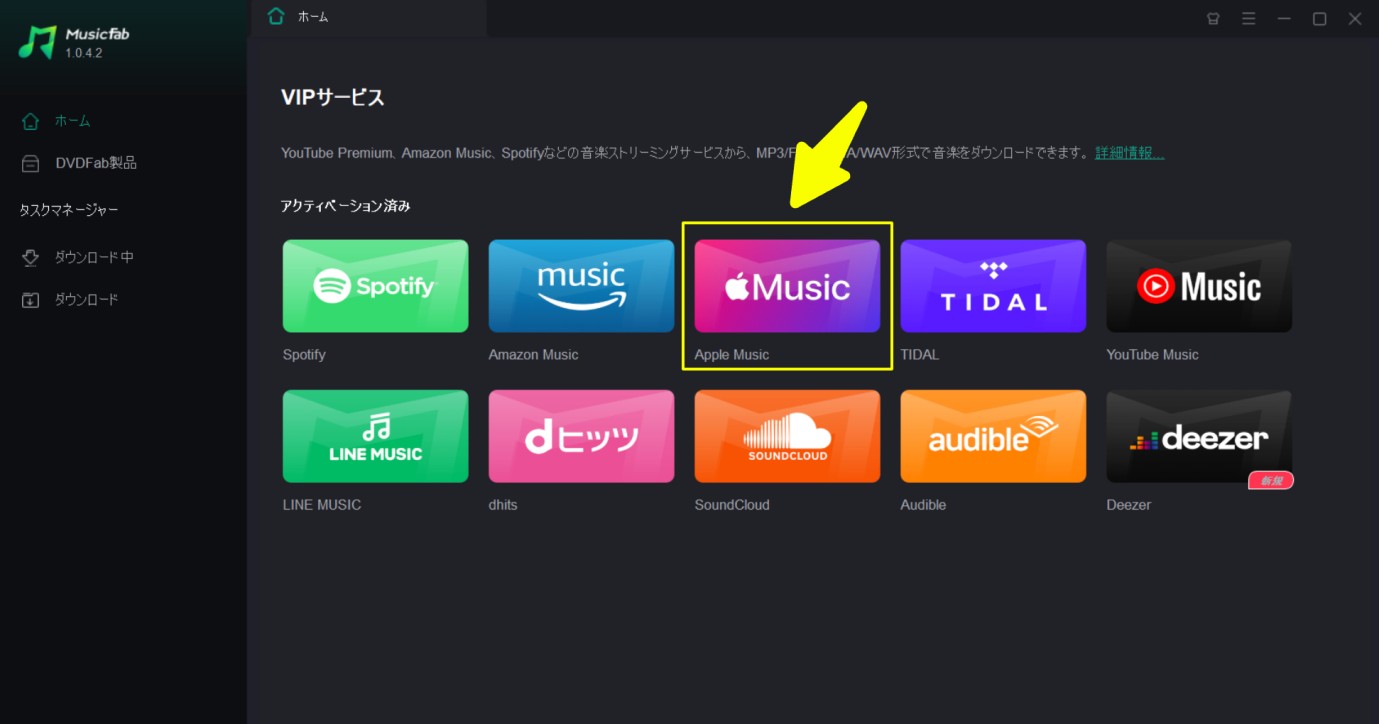Open the Amazon Music service tile
The image size is (1379, 724).
pos(581,286)
